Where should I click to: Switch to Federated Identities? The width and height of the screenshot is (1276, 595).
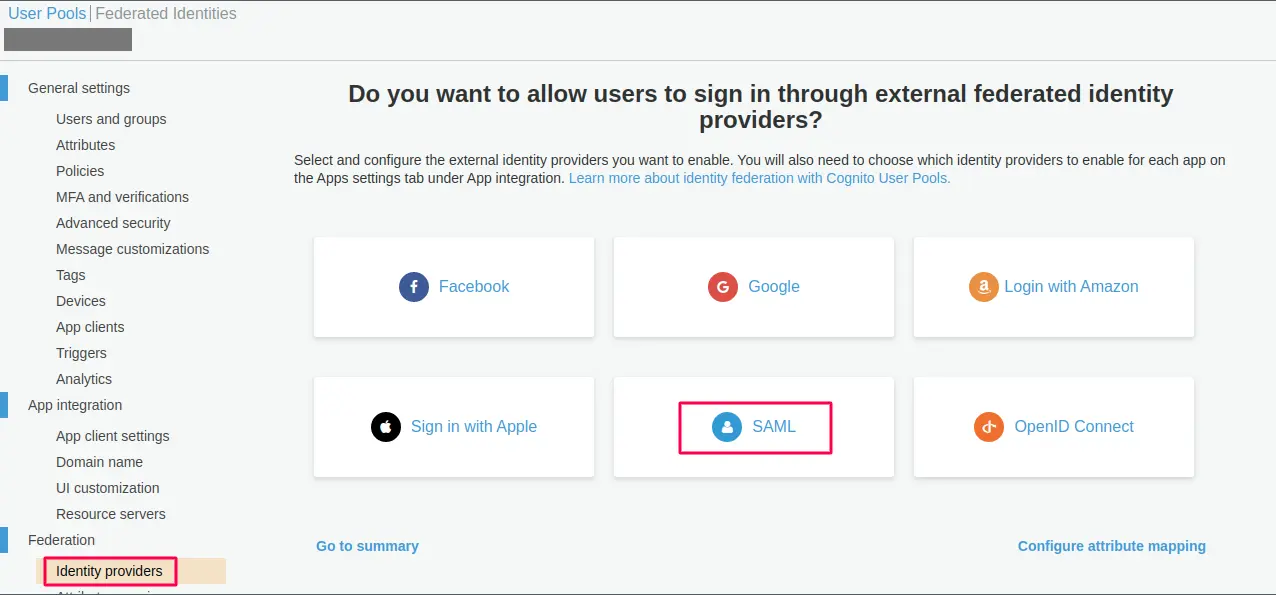click(x=166, y=13)
